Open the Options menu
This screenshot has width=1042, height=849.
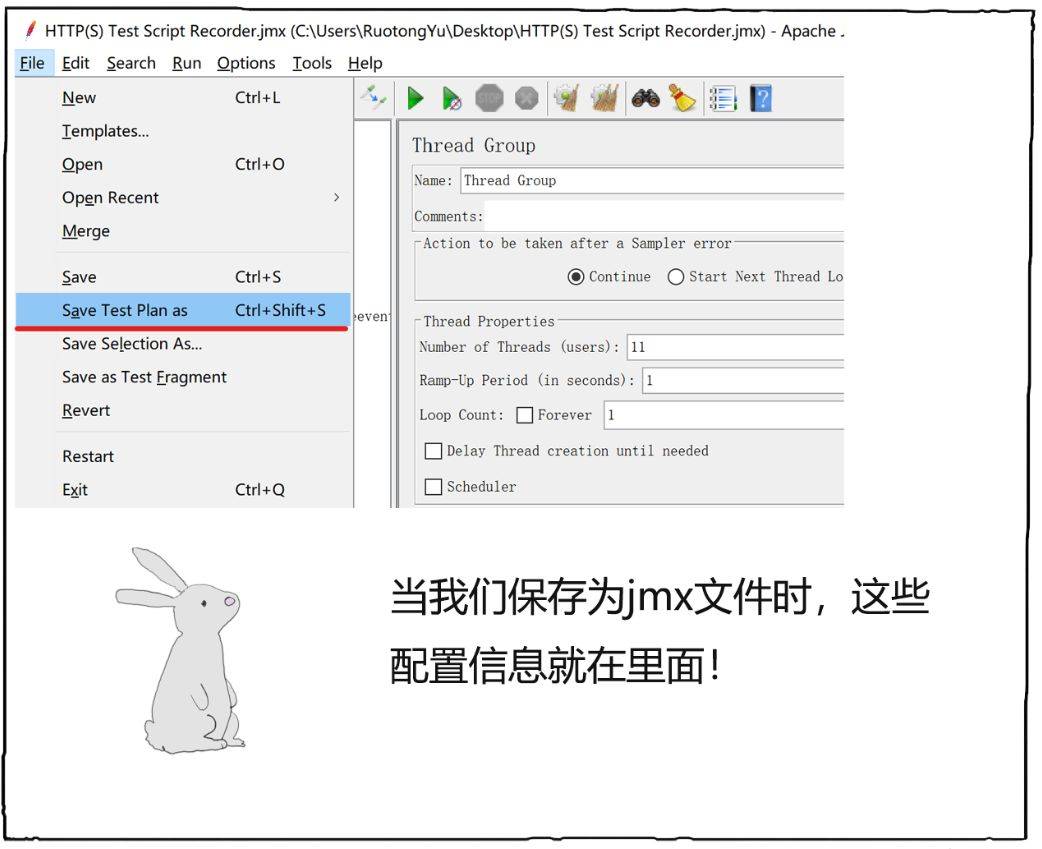[246, 63]
